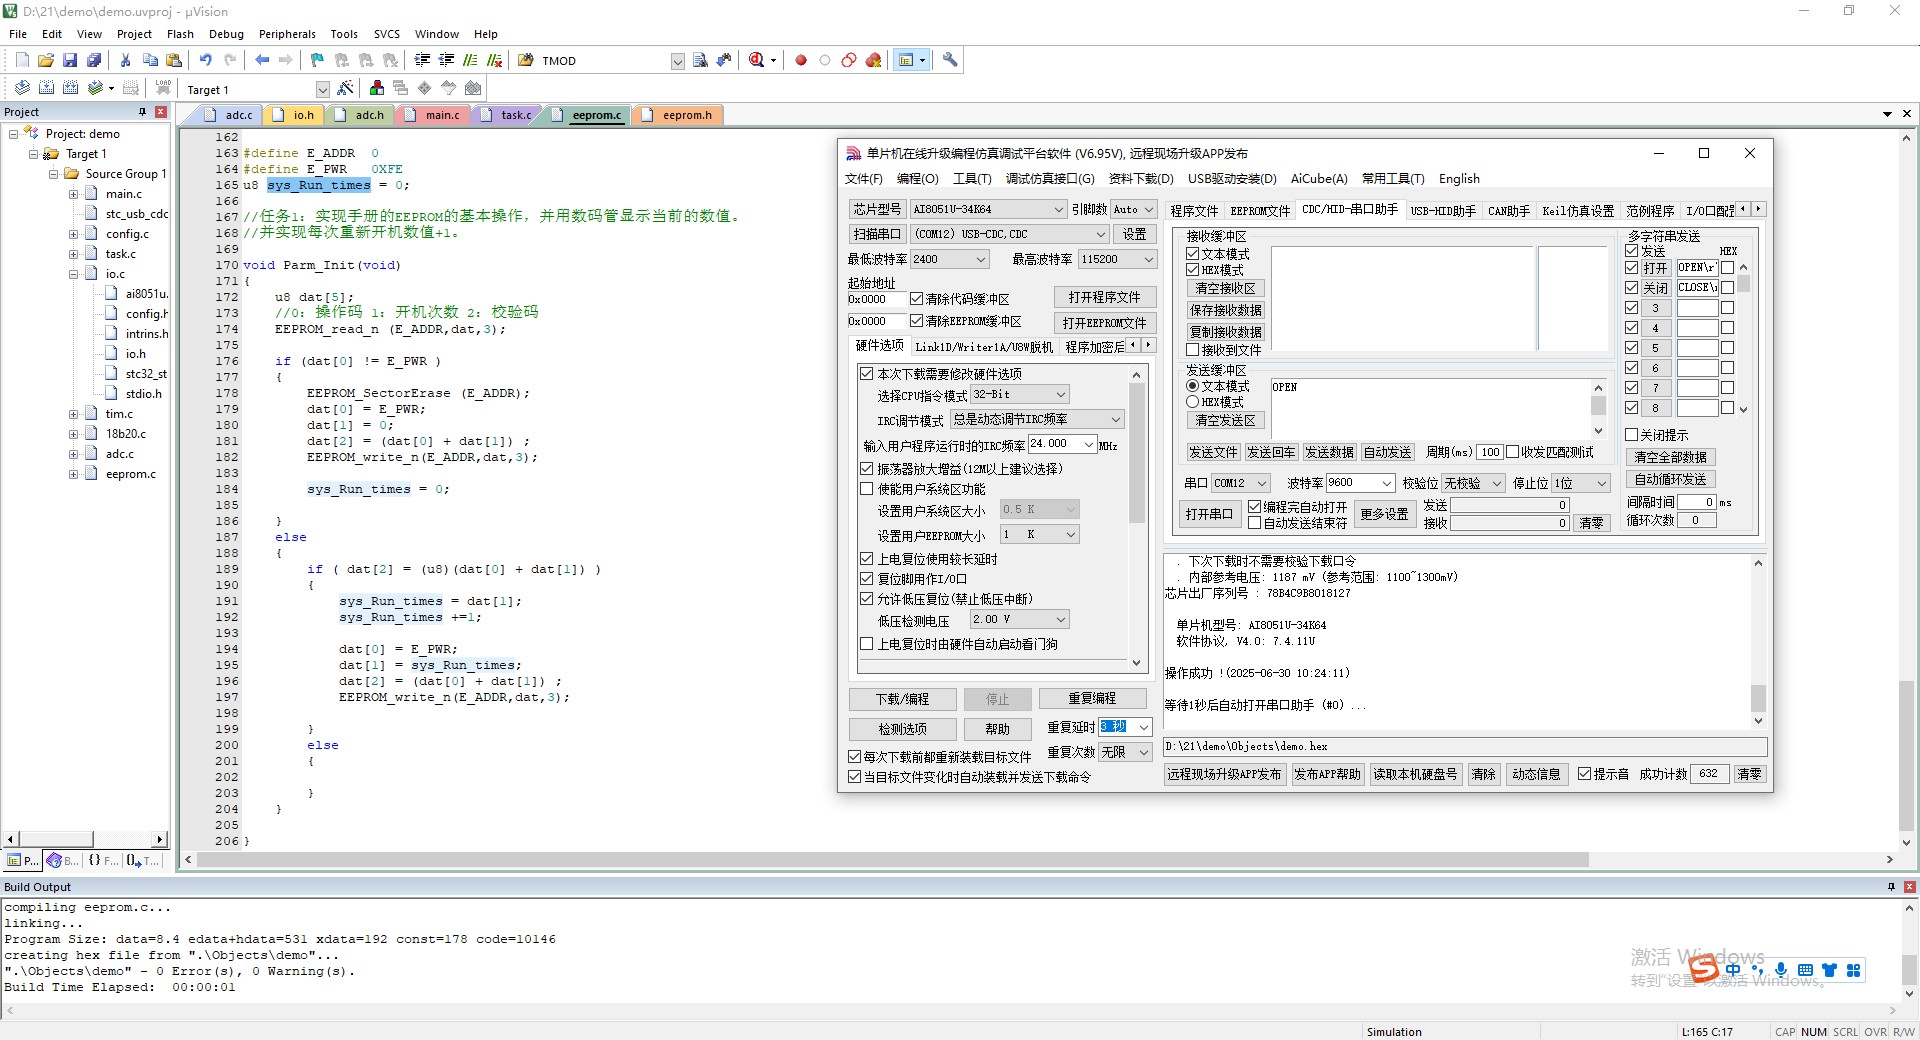Click Sogou microphone voice input icon
Screen dimensions: 1920x1040
pos(1780,969)
